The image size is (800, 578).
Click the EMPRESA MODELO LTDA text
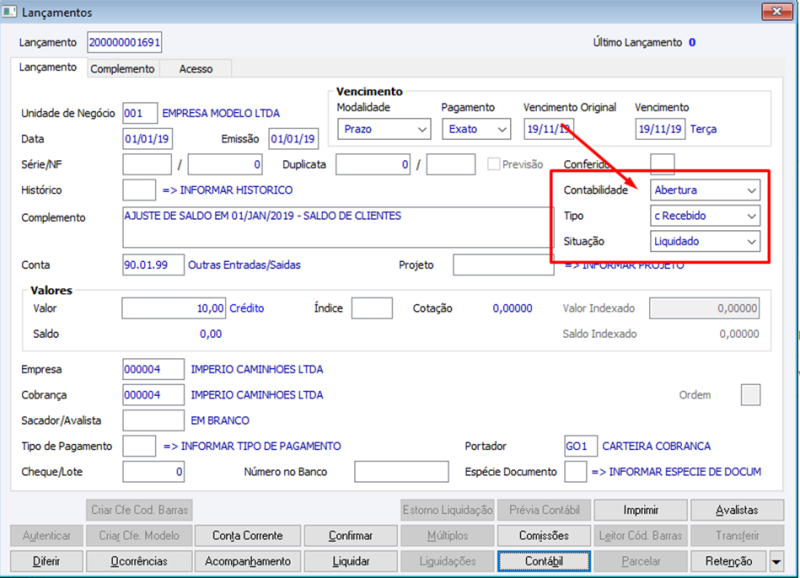pos(221,113)
